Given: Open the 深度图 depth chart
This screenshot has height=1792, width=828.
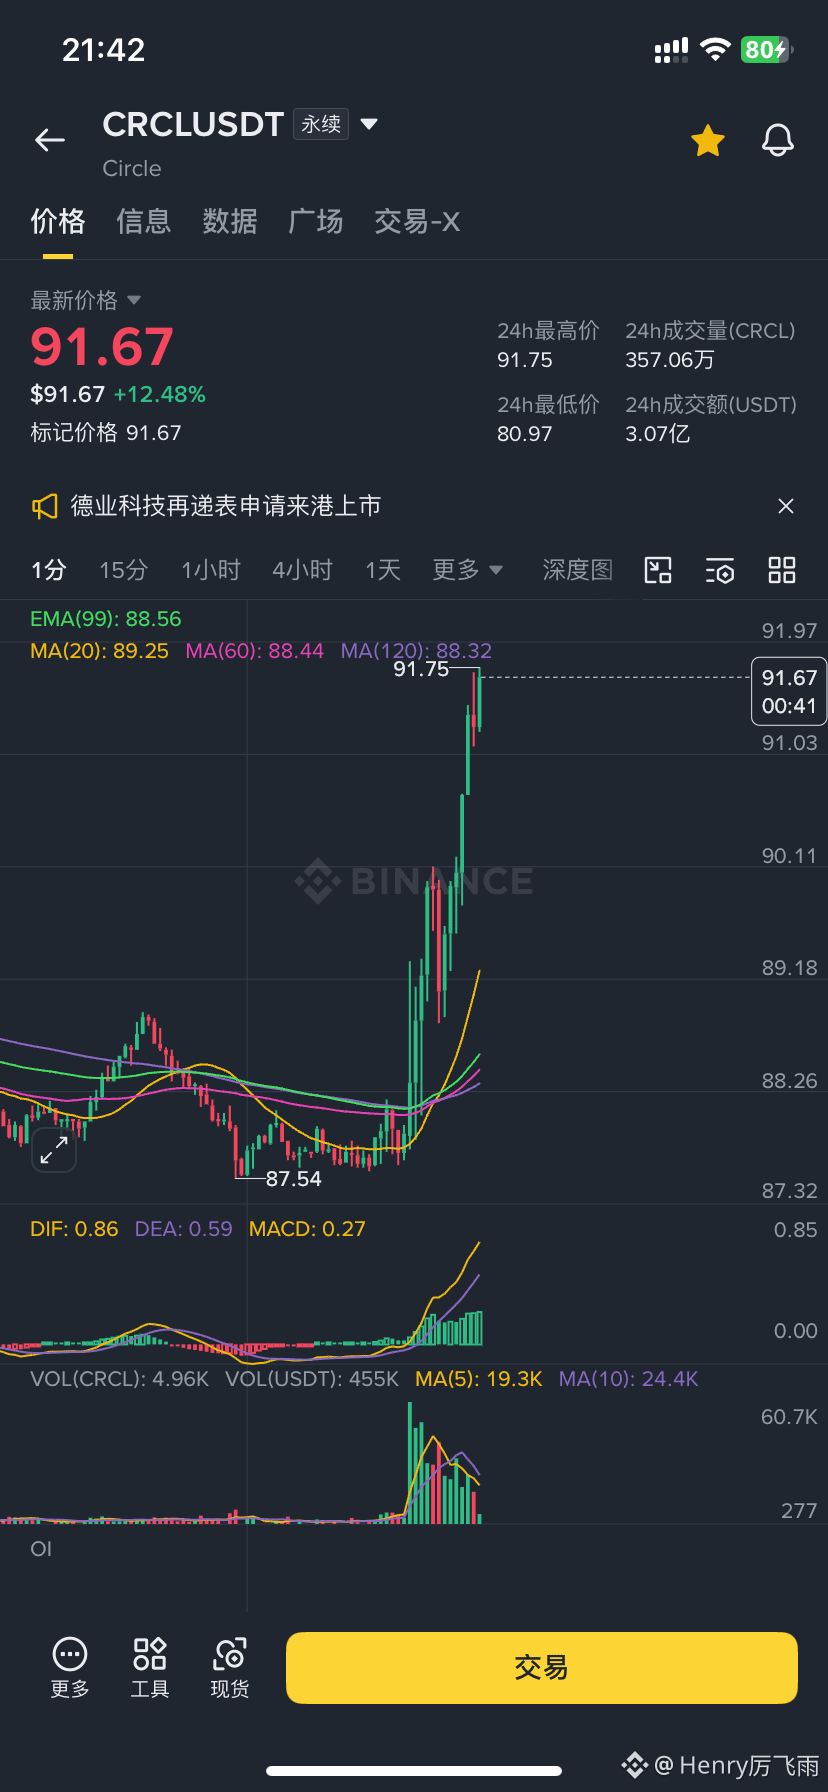Looking at the screenshot, I should (x=577, y=570).
